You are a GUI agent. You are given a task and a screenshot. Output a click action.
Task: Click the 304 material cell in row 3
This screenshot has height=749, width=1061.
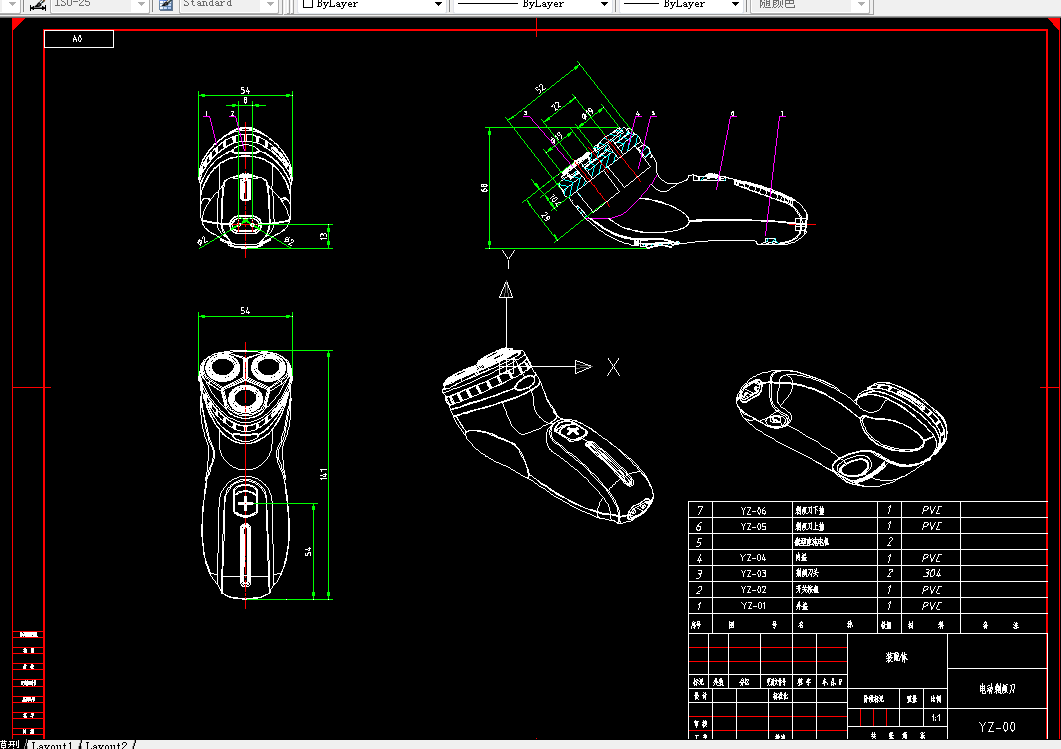pyautogui.click(x=932, y=574)
